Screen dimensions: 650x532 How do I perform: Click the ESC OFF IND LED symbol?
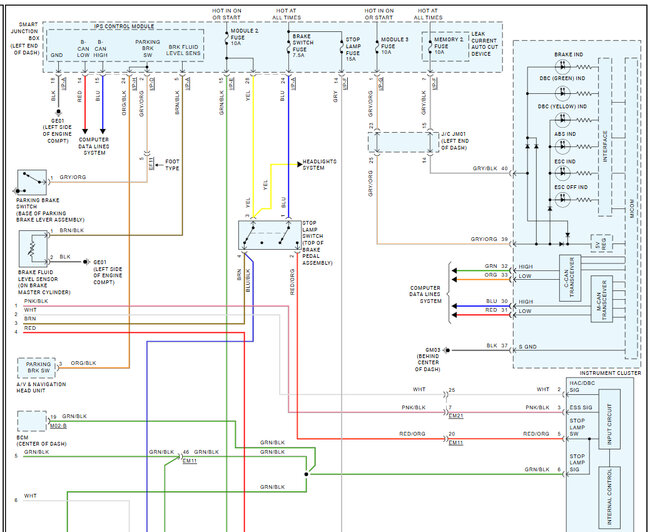pyautogui.click(x=562, y=200)
